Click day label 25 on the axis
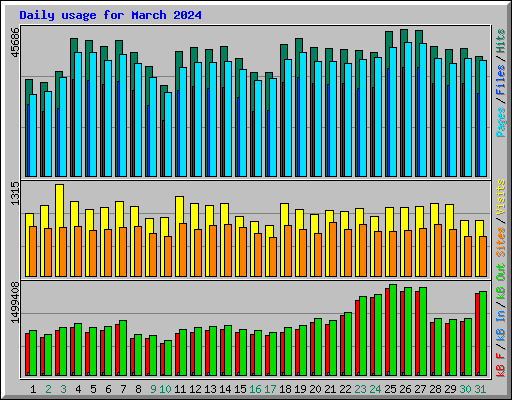This screenshot has width=512, height=400. tap(390, 389)
